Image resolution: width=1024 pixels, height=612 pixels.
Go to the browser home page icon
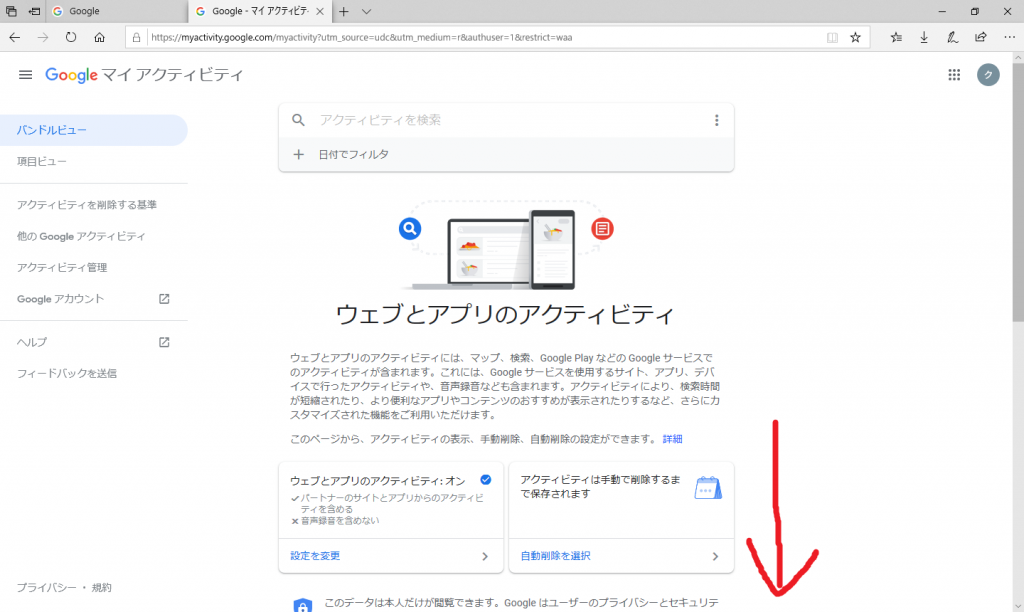99,38
